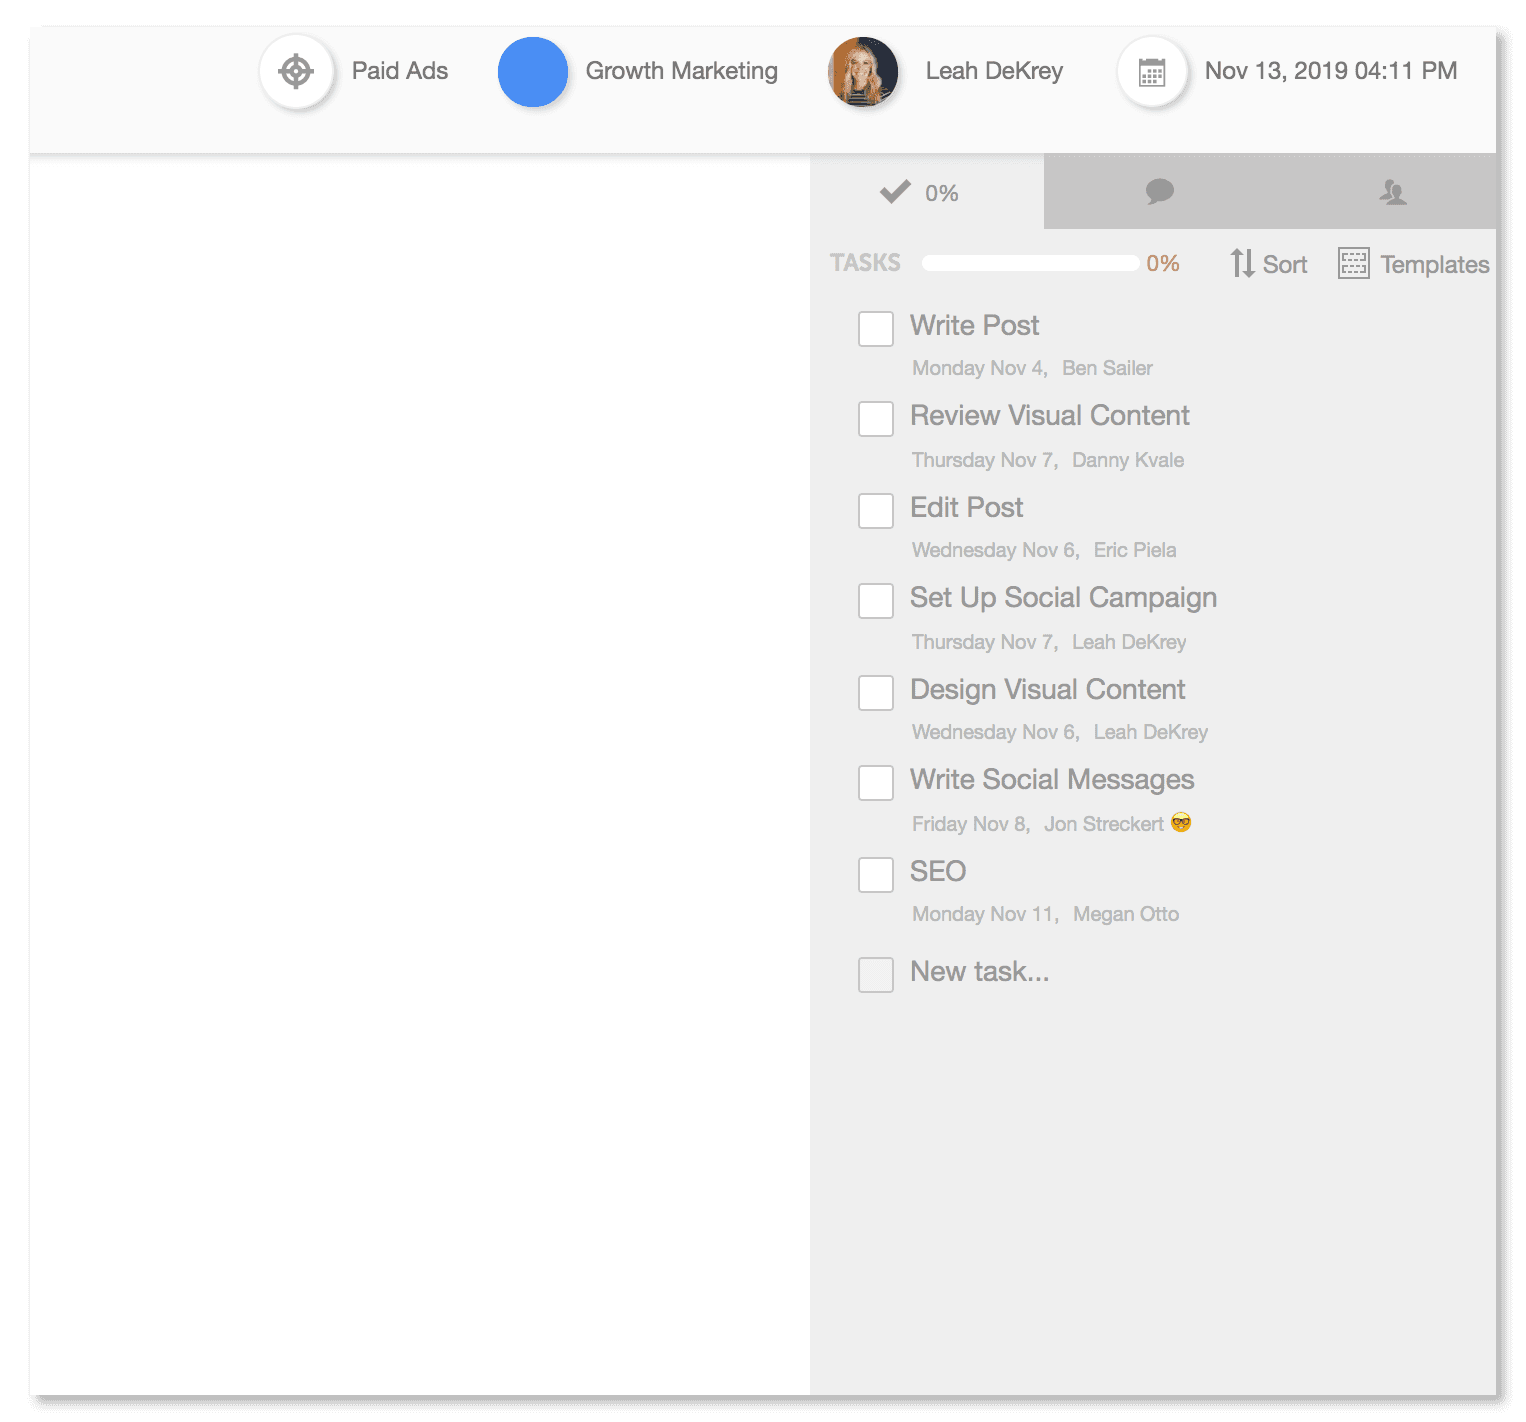Check the SEO task box

[876, 875]
